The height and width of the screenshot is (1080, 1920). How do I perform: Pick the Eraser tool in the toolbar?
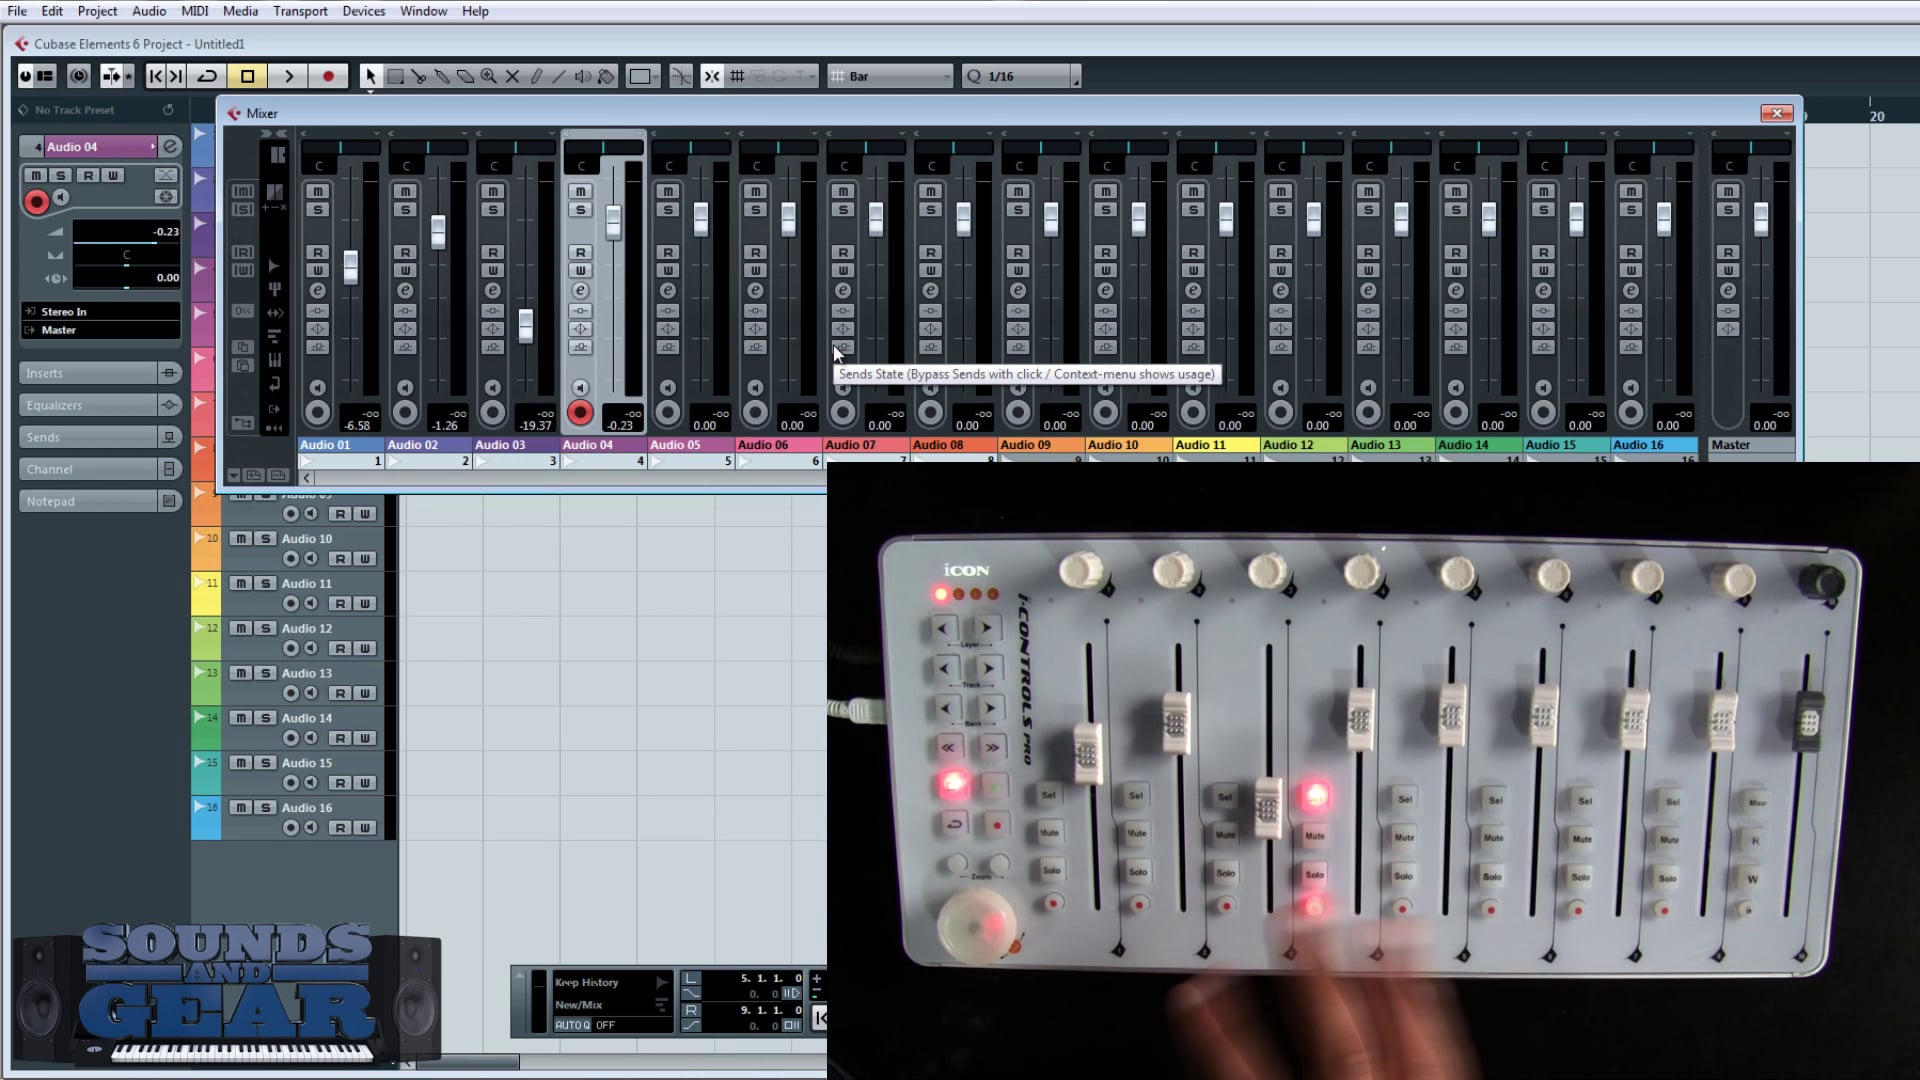[x=443, y=76]
